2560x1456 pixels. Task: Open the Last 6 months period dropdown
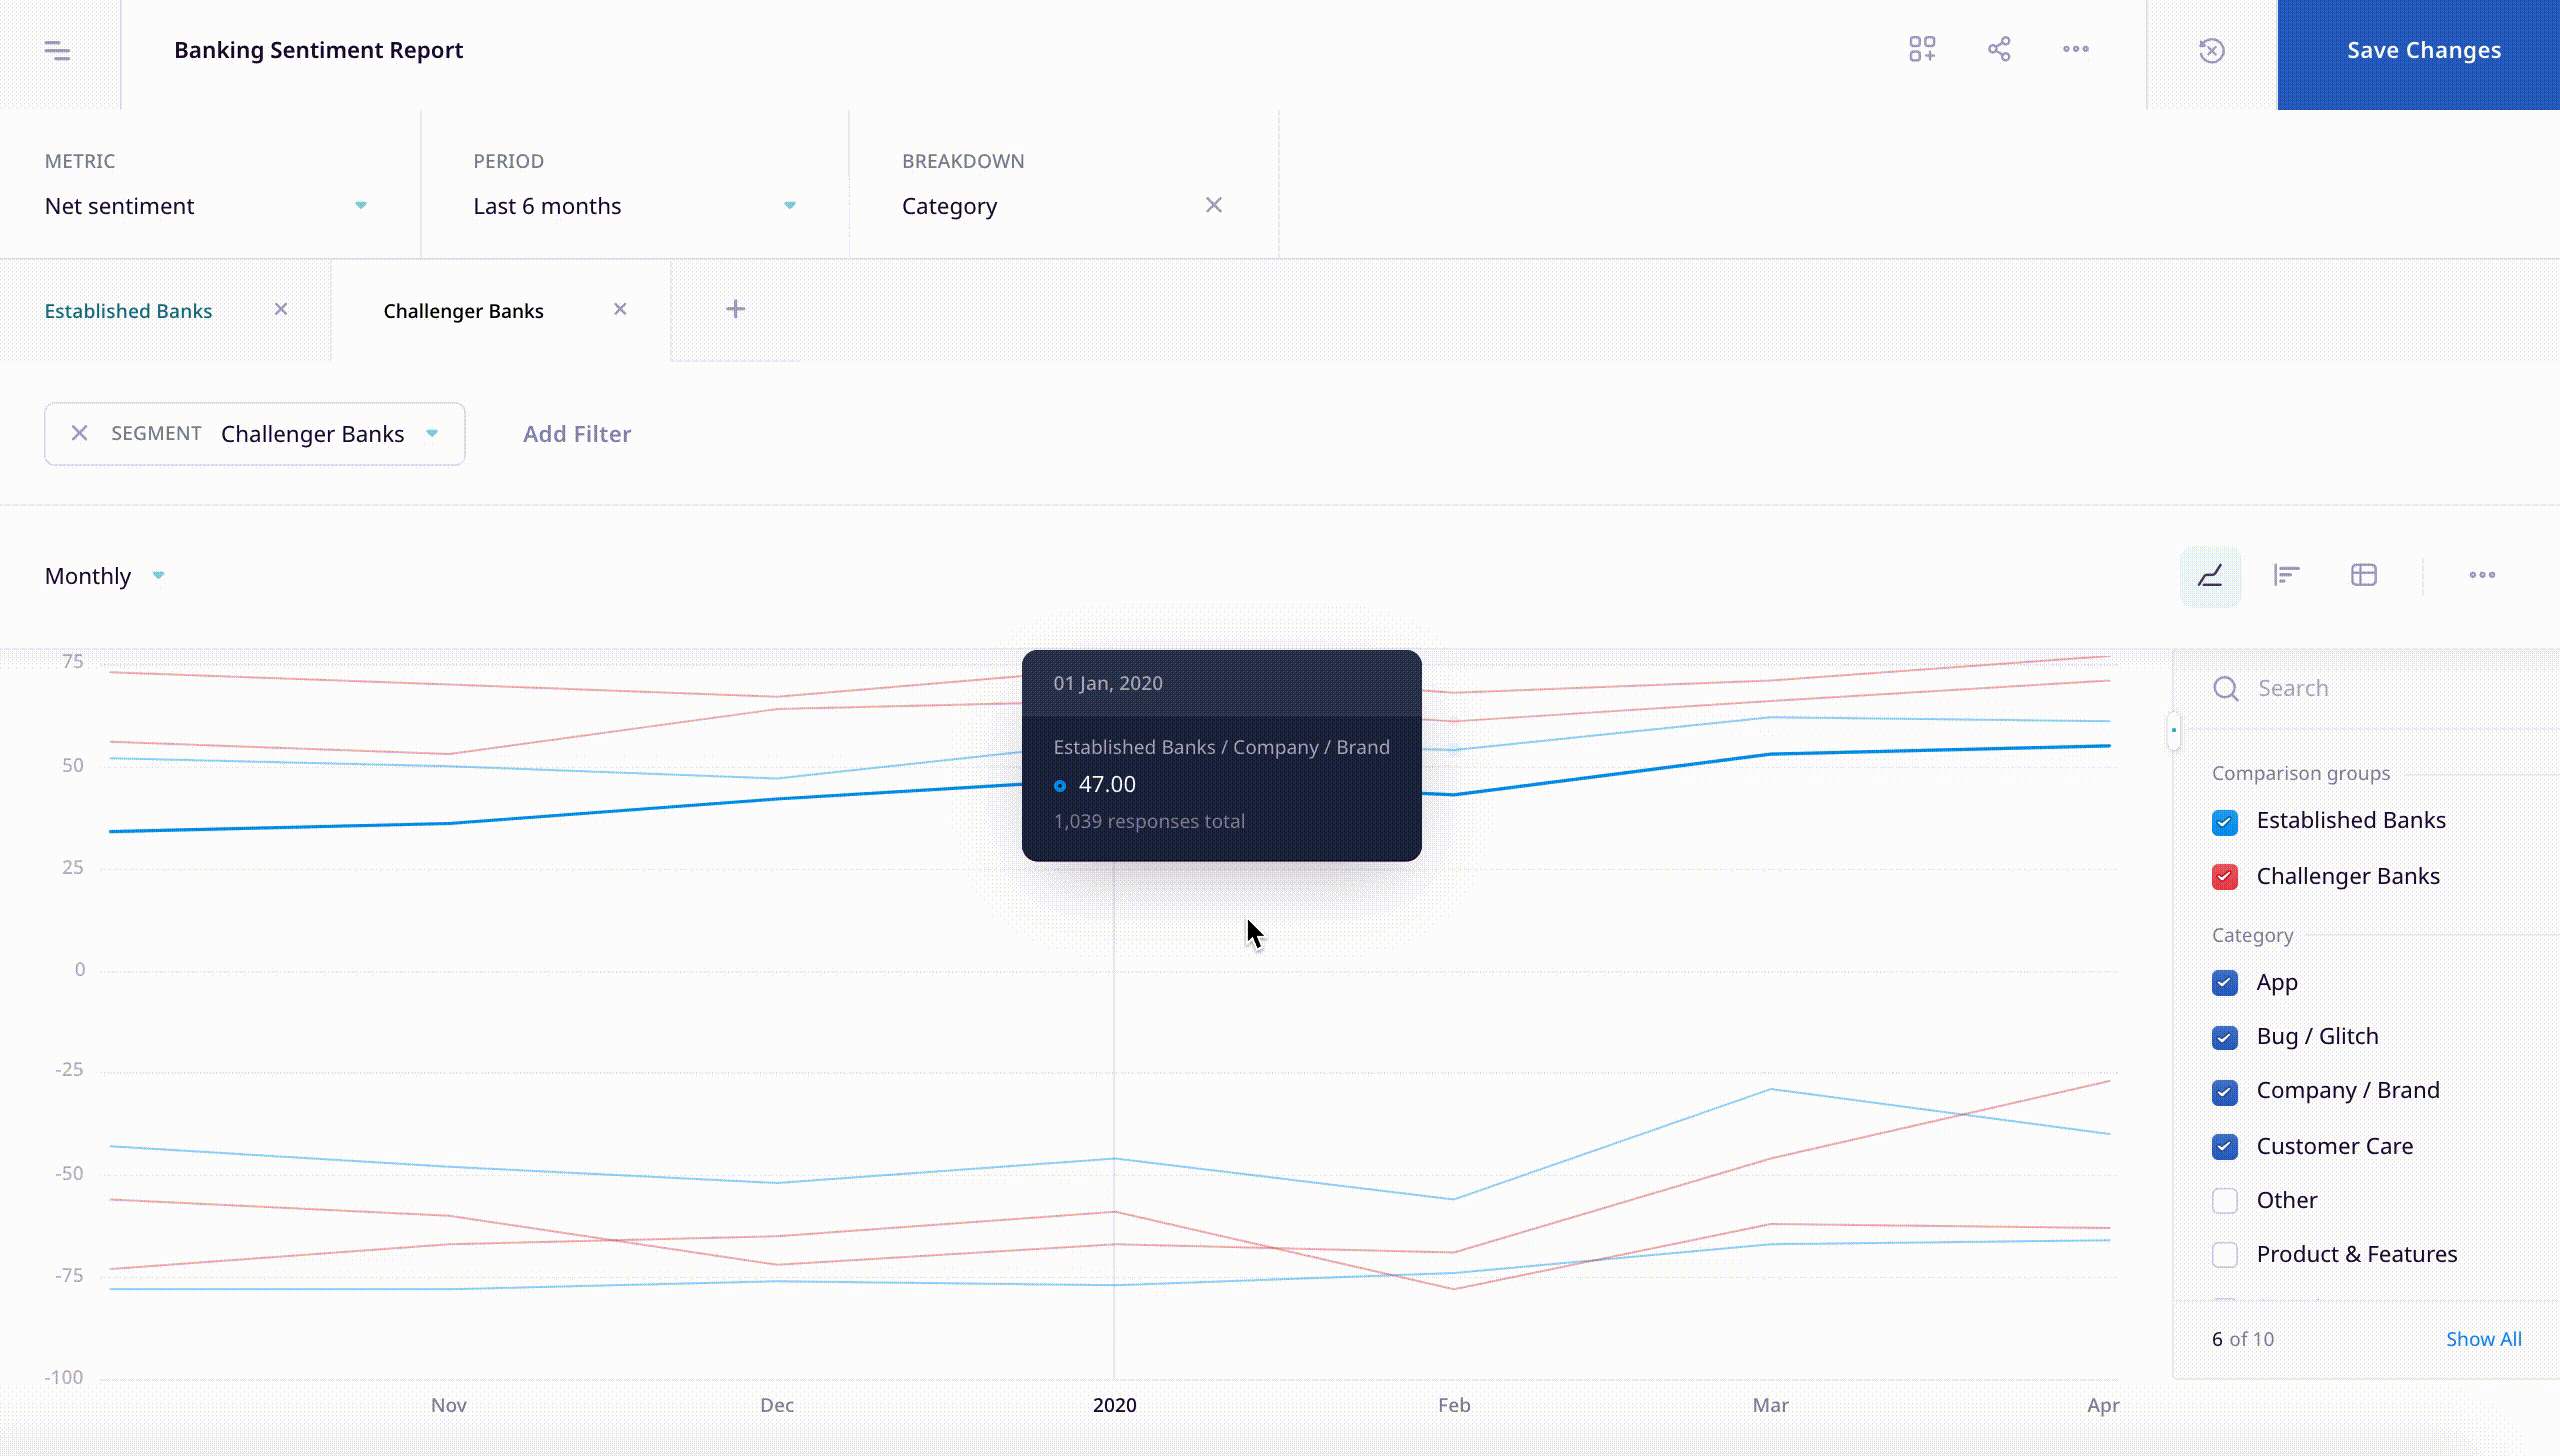click(x=634, y=206)
